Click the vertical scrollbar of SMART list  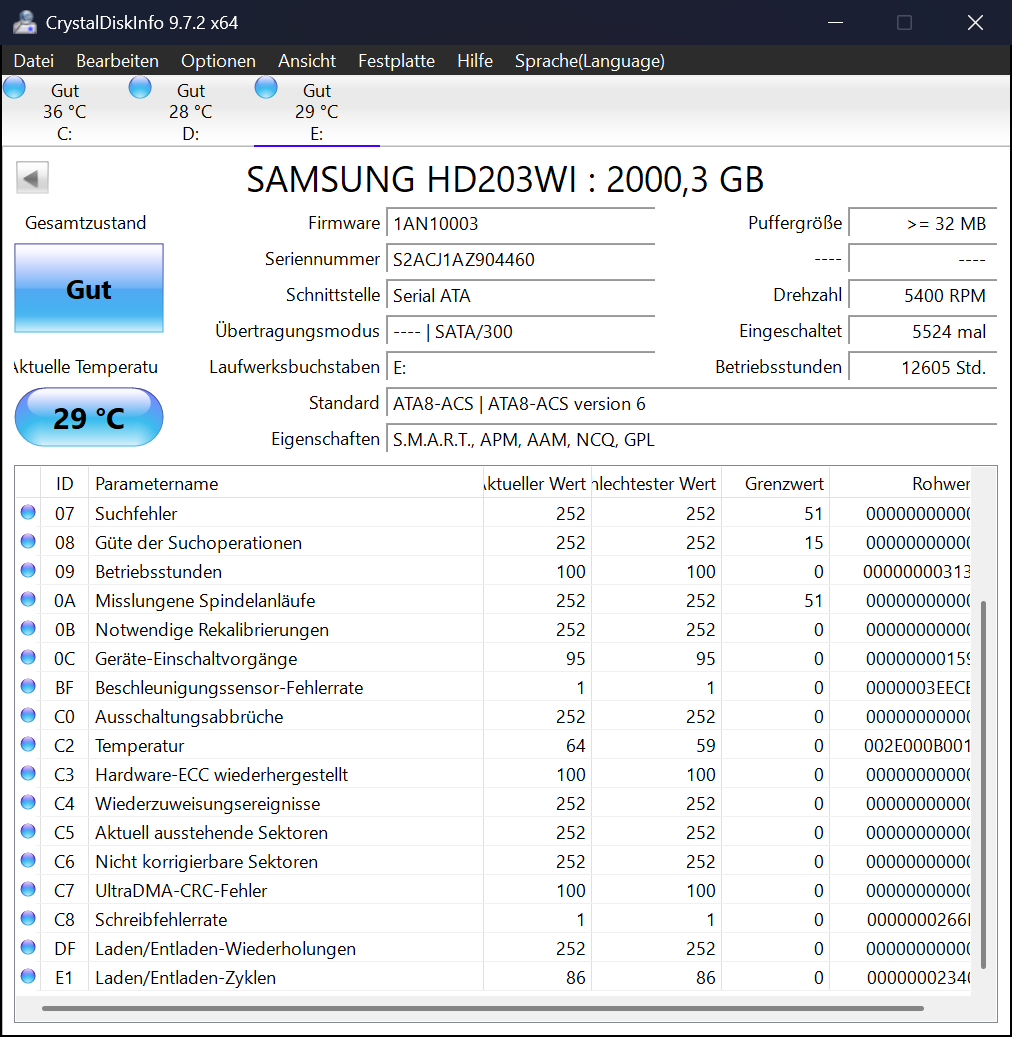tap(984, 784)
